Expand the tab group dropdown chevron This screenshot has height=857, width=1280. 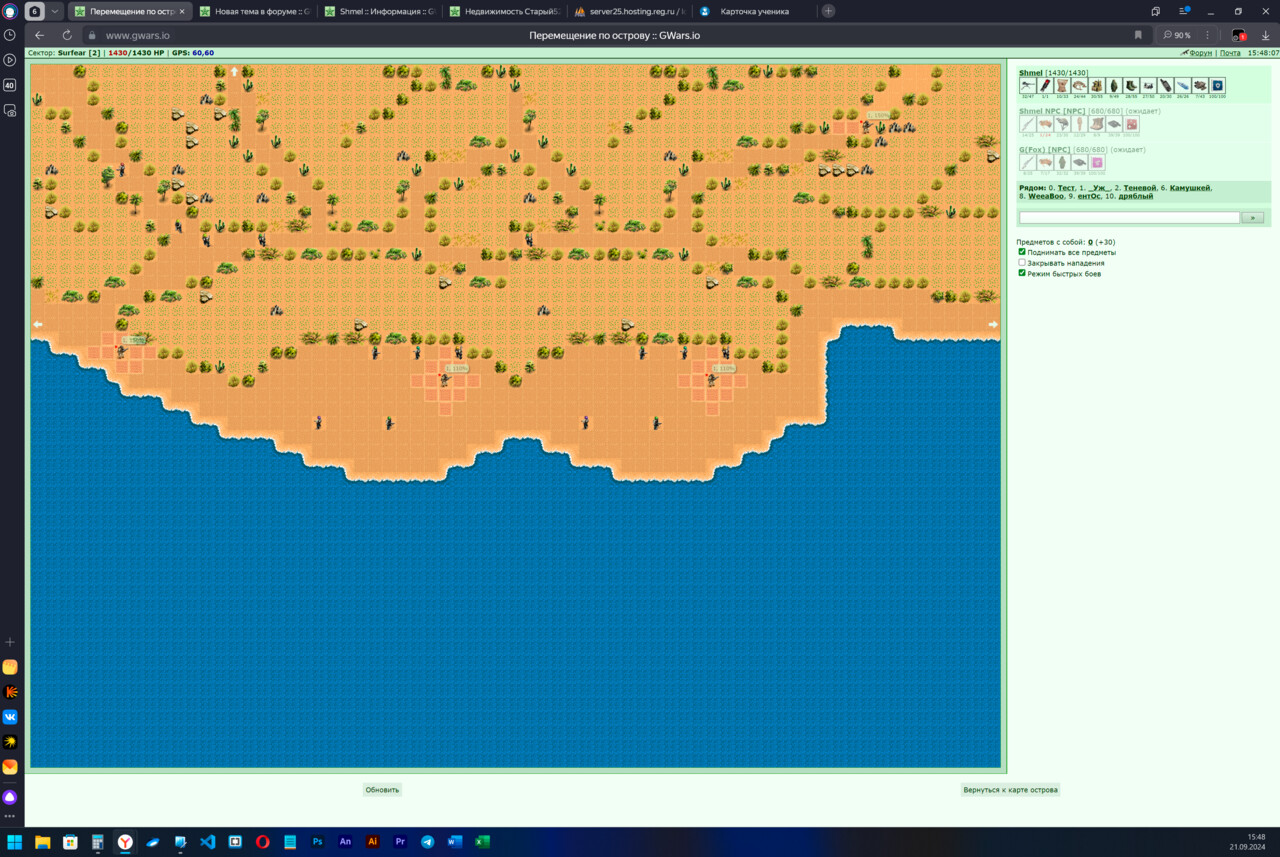pyautogui.click(x=54, y=11)
